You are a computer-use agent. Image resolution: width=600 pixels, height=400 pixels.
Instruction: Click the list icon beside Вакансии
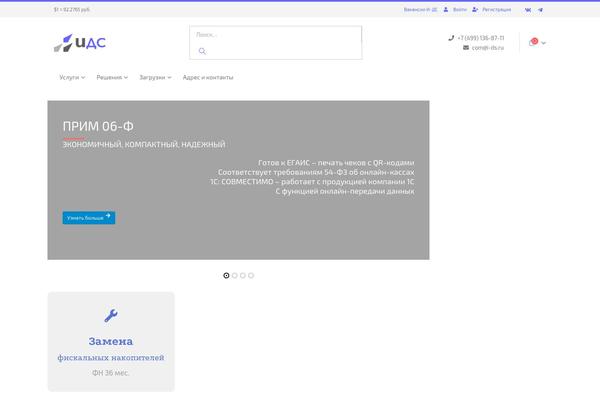[434, 10]
